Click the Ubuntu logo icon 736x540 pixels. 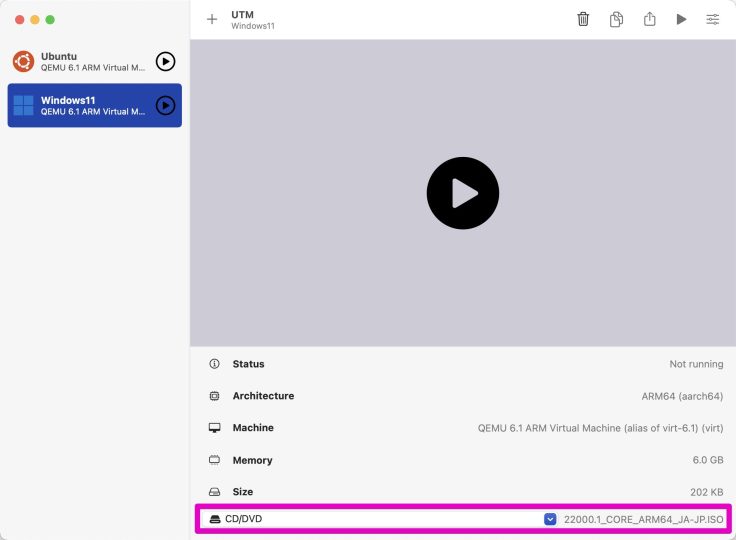pyautogui.click(x=23, y=62)
